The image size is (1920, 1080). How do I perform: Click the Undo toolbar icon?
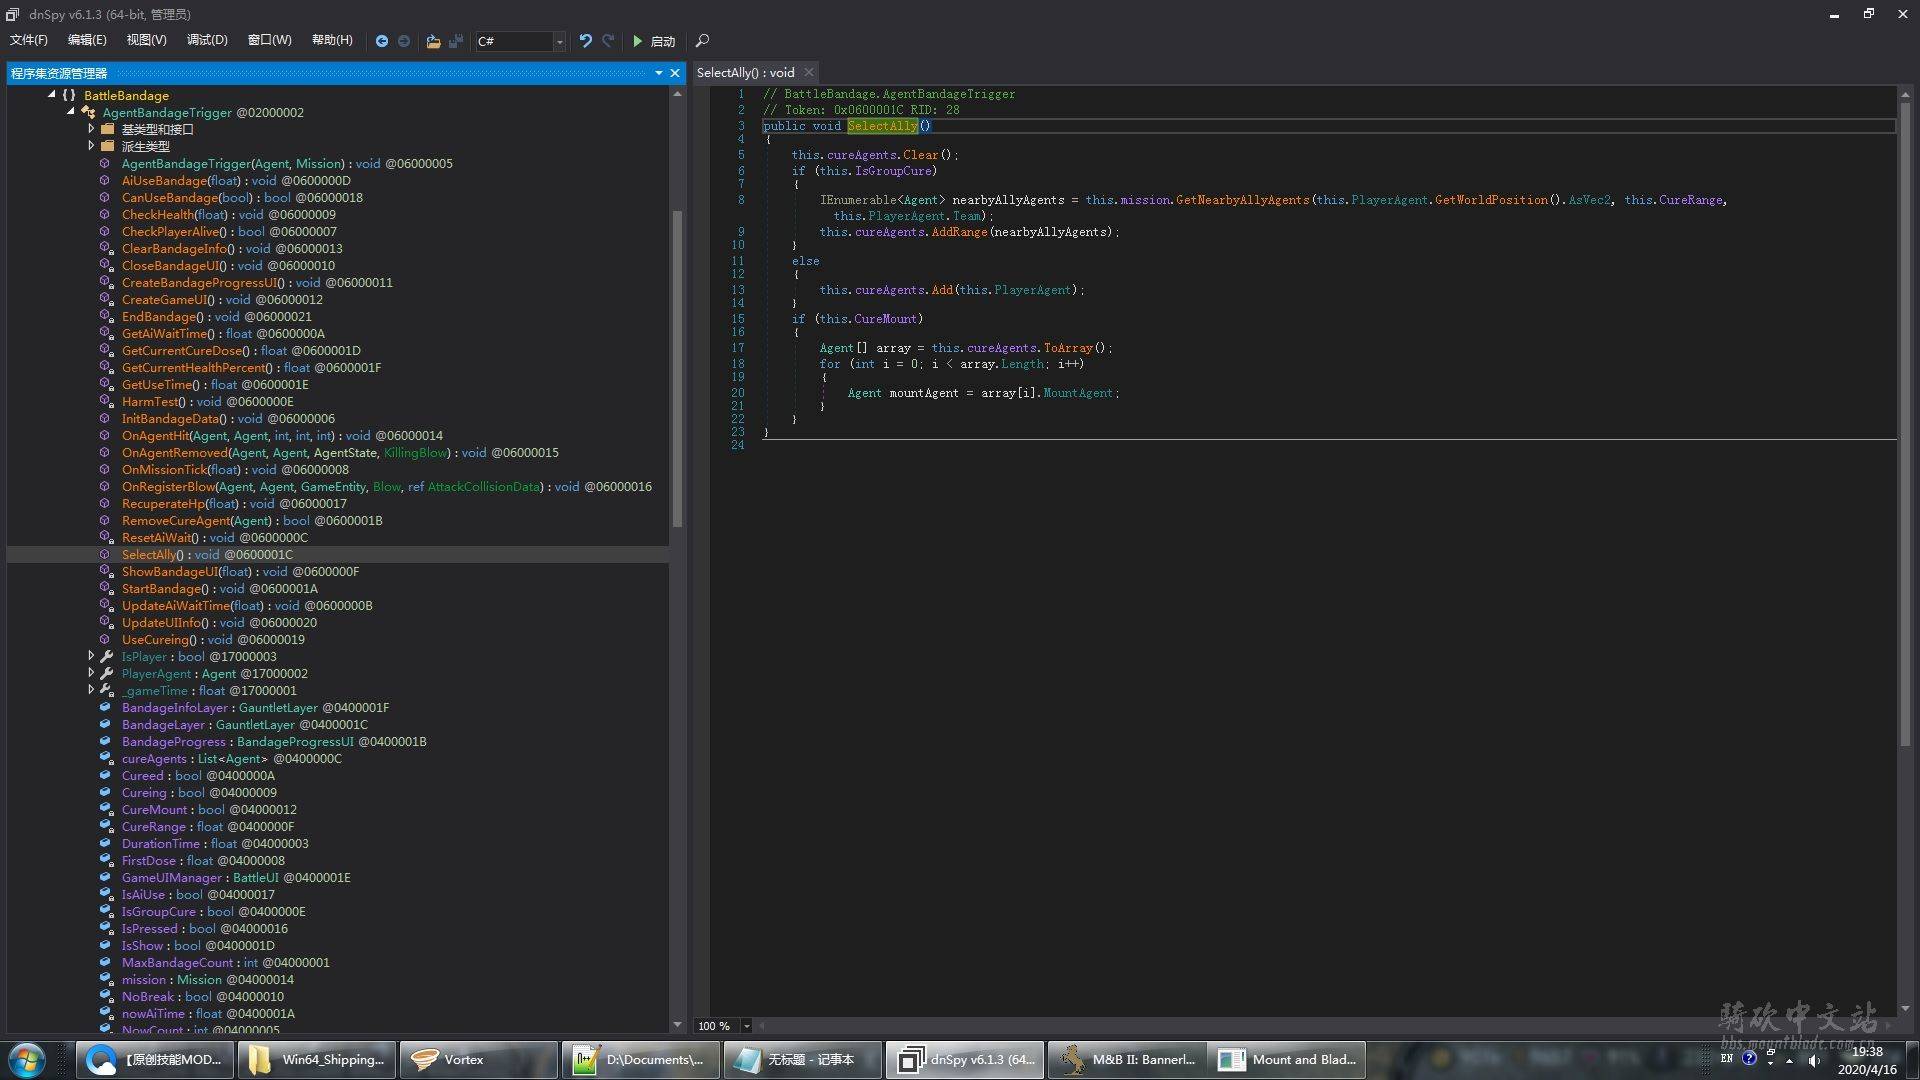(x=586, y=41)
